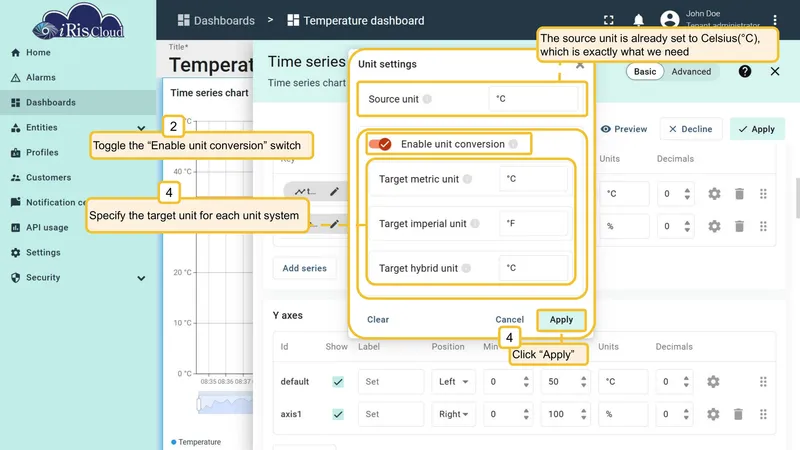The image size is (800, 450).
Task: Click the Decline button
Action: pyautogui.click(x=691, y=129)
